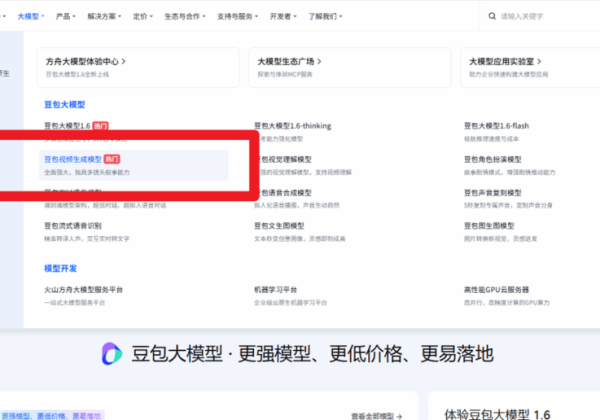
Task: Click the 精准转译人声，交互实时转文字 description
Action: 87,239
